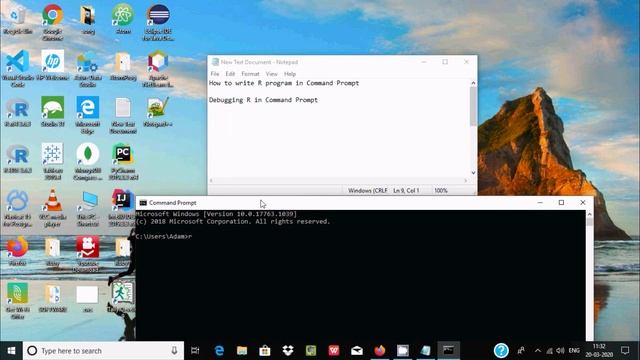Viewport: 640px width, 360px height.
Task: Launch Microsoft Edge from the desktop icon
Action: click(x=88, y=115)
